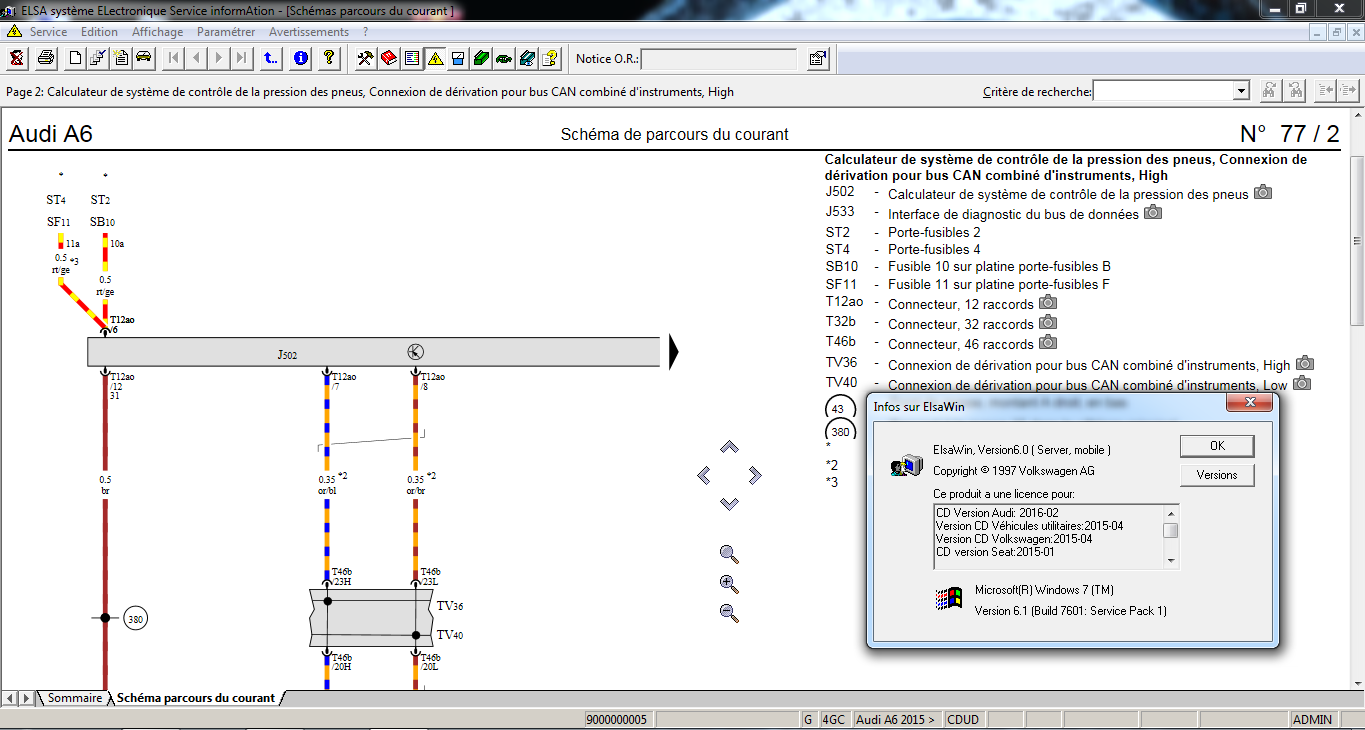The height and width of the screenshot is (730, 1365).
Task: Click the red book toolbar icon
Action: [x=388, y=58]
